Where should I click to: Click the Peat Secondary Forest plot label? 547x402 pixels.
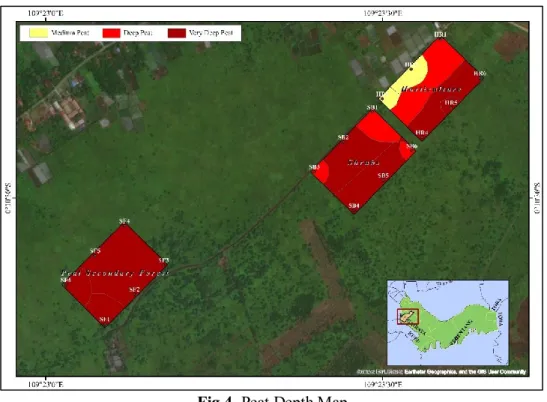[115, 273]
